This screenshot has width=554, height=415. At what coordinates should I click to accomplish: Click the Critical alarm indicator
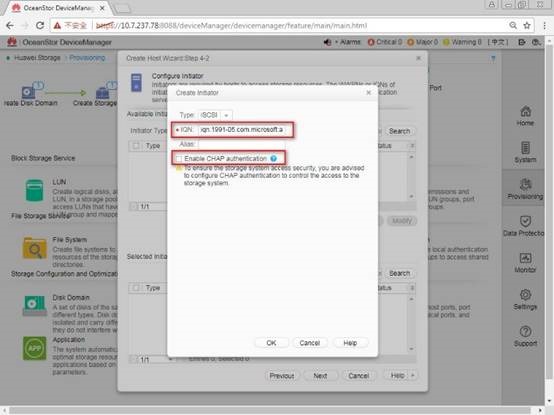pos(385,42)
